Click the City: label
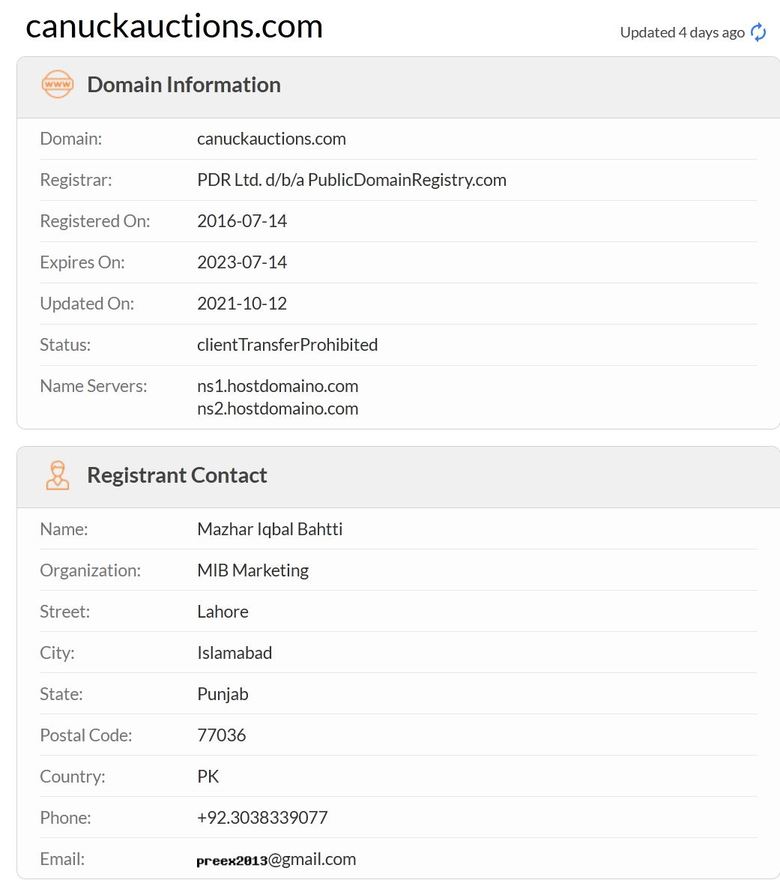780x892 pixels. click(57, 653)
